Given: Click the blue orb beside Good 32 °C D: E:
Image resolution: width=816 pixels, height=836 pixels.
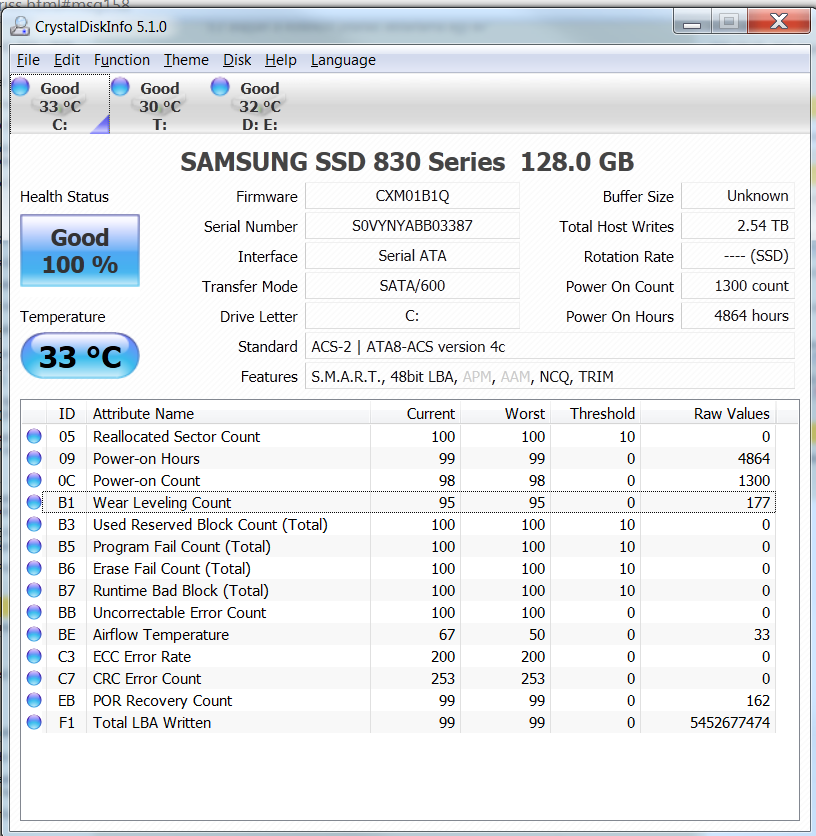Looking at the screenshot, I should pos(220,86).
